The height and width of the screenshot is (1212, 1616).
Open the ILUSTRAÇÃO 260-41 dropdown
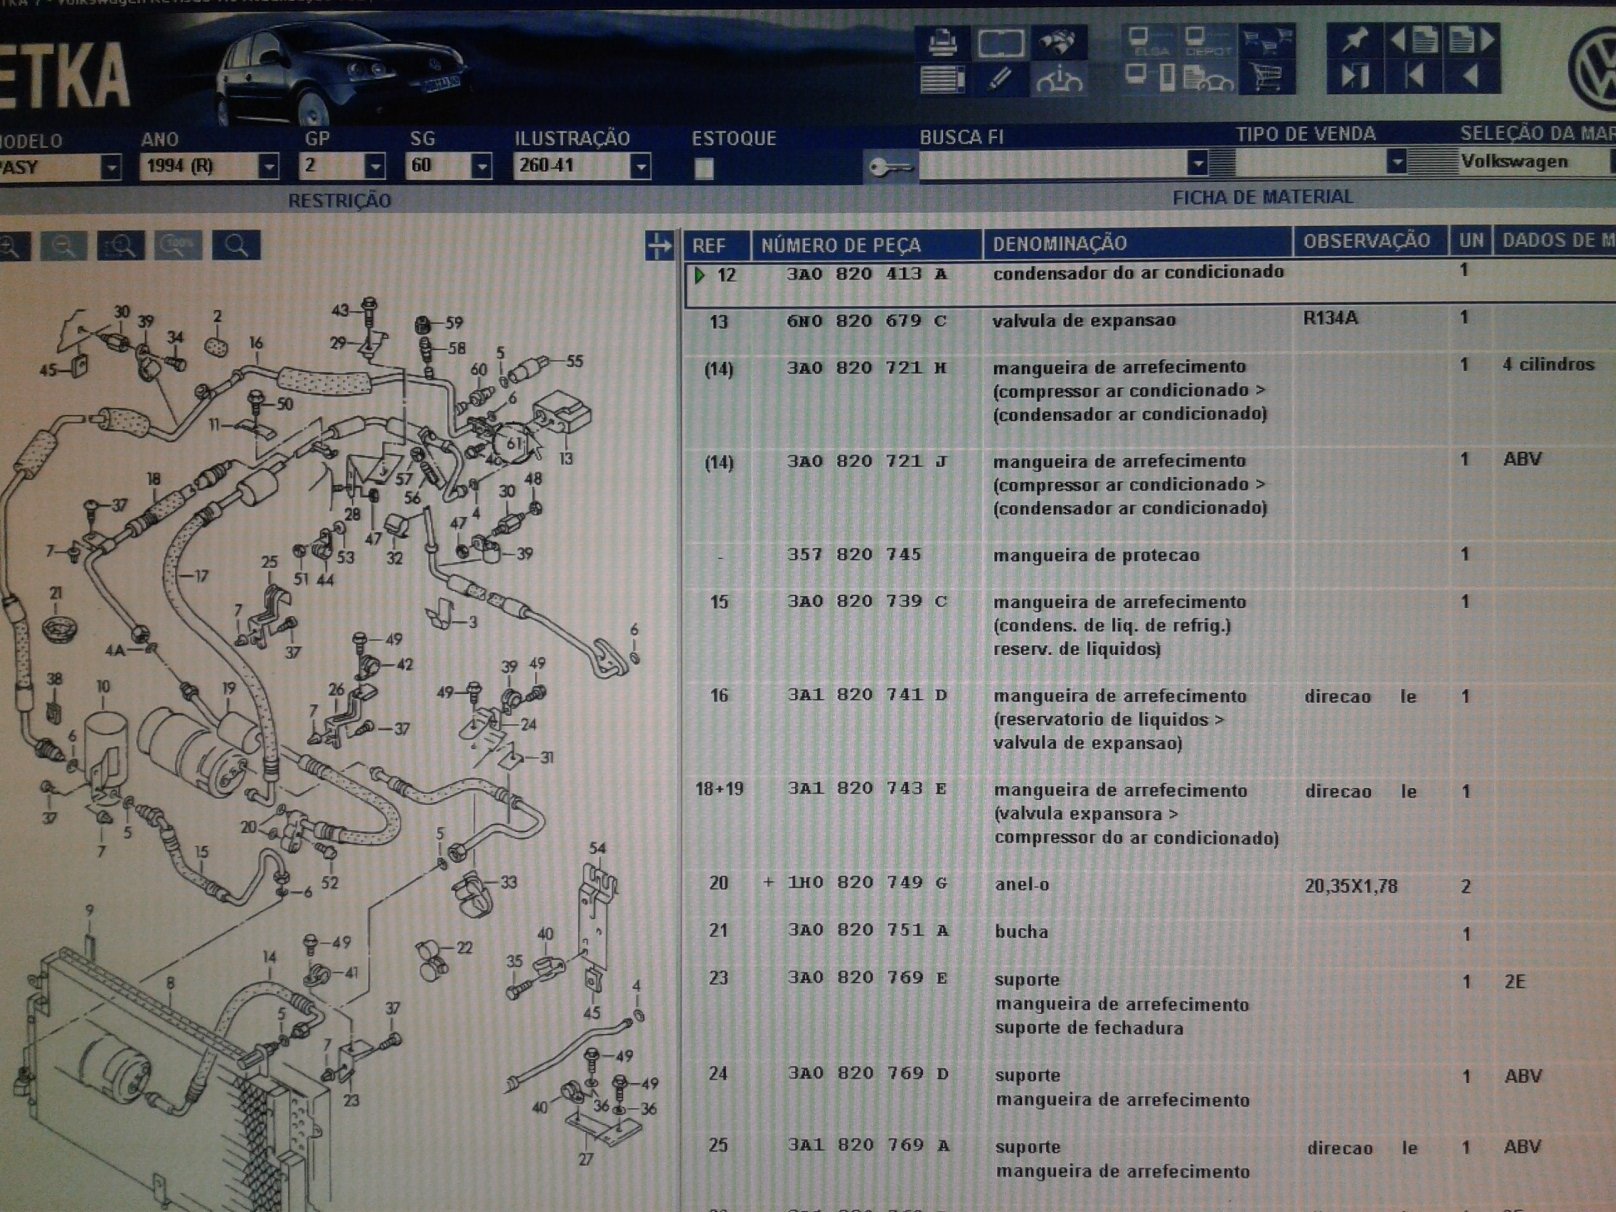point(641,166)
